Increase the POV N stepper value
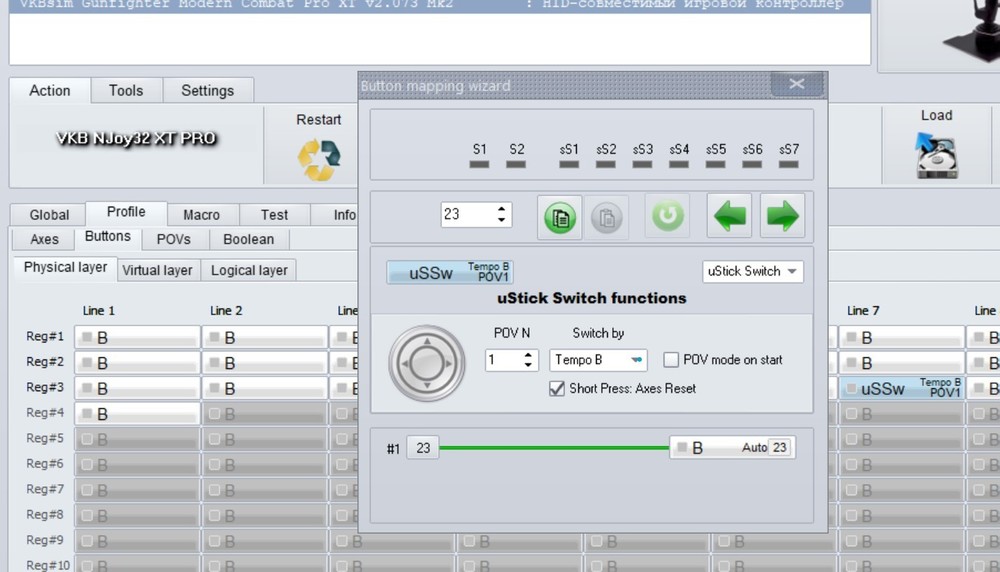Screen dimensions: 1000x572 tap(528, 355)
